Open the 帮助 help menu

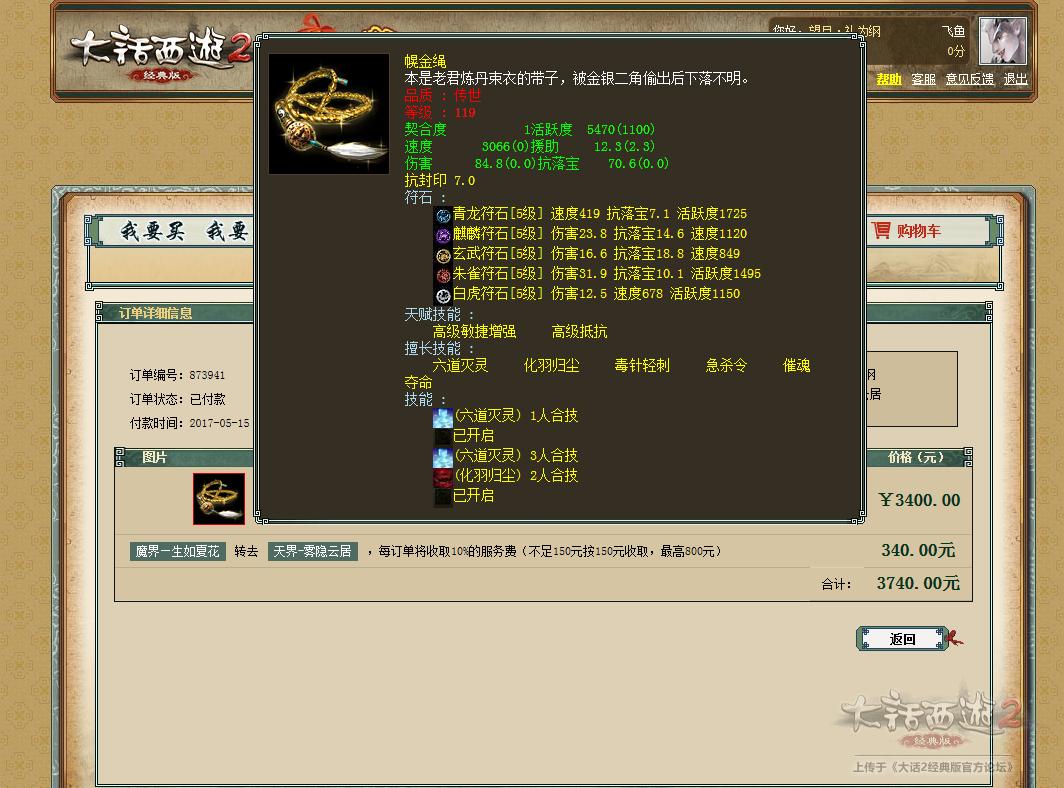click(889, 79)
